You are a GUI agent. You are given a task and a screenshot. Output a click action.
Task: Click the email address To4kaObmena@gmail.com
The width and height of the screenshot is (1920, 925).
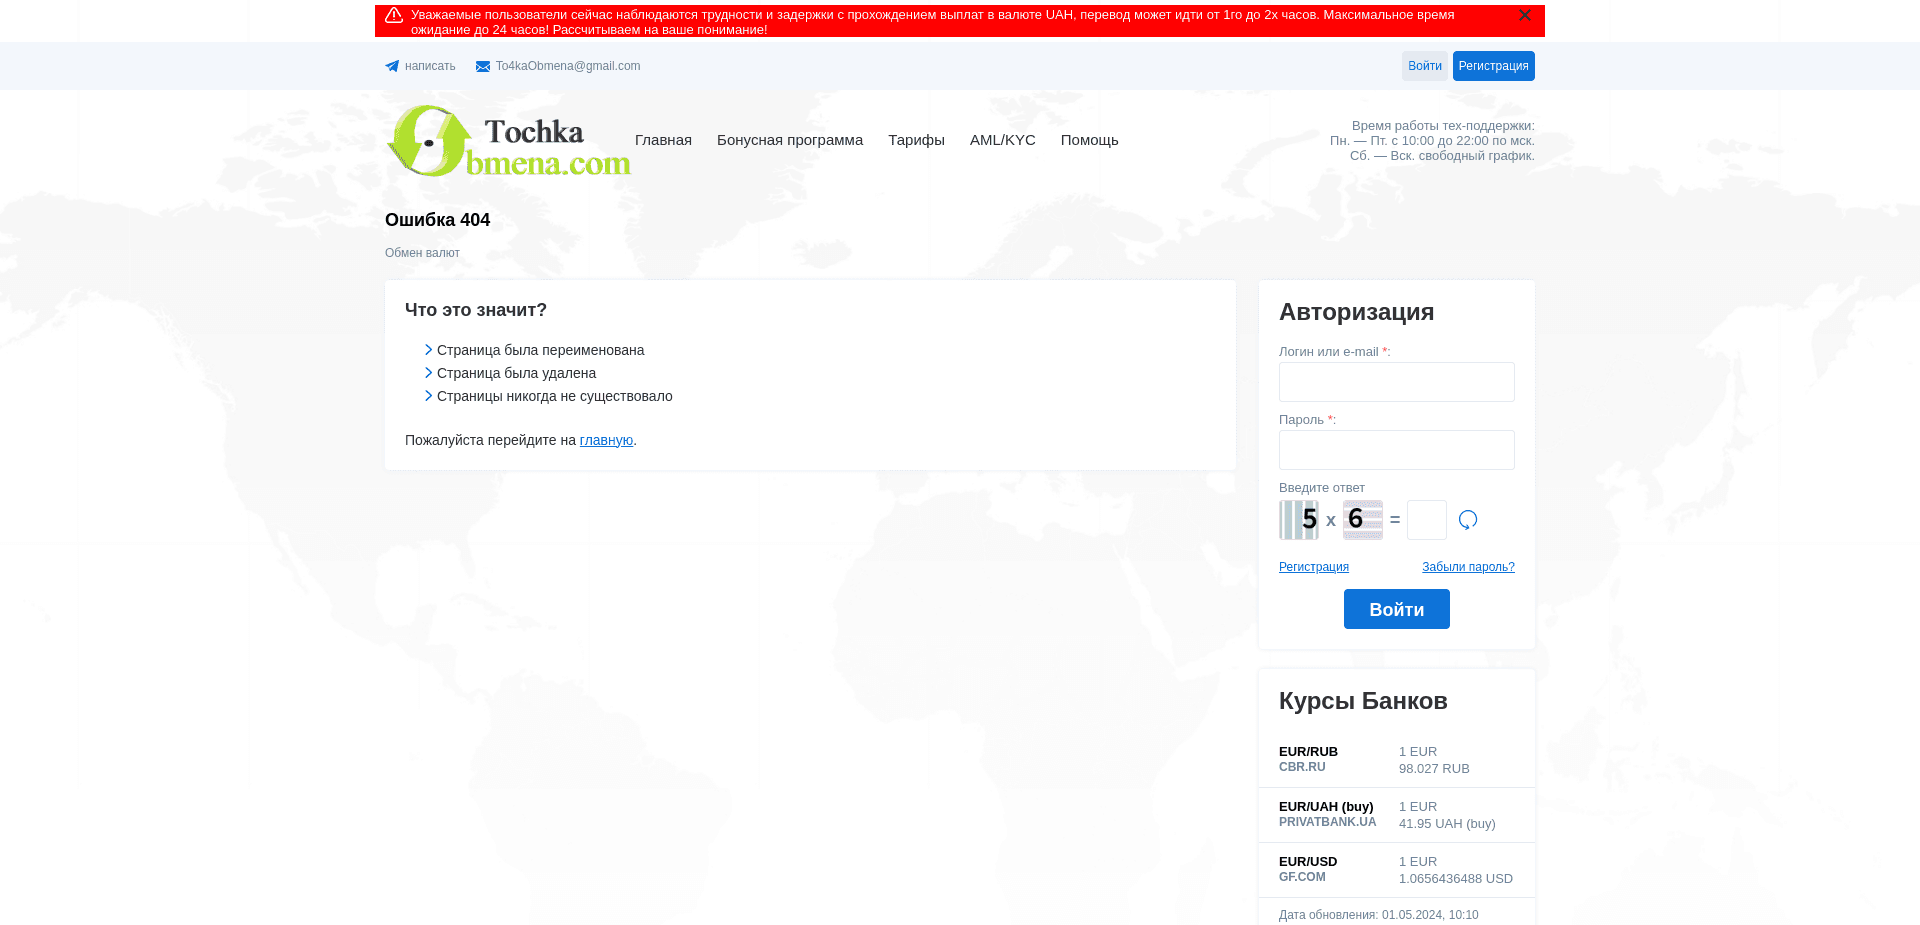tap(568, 66)
